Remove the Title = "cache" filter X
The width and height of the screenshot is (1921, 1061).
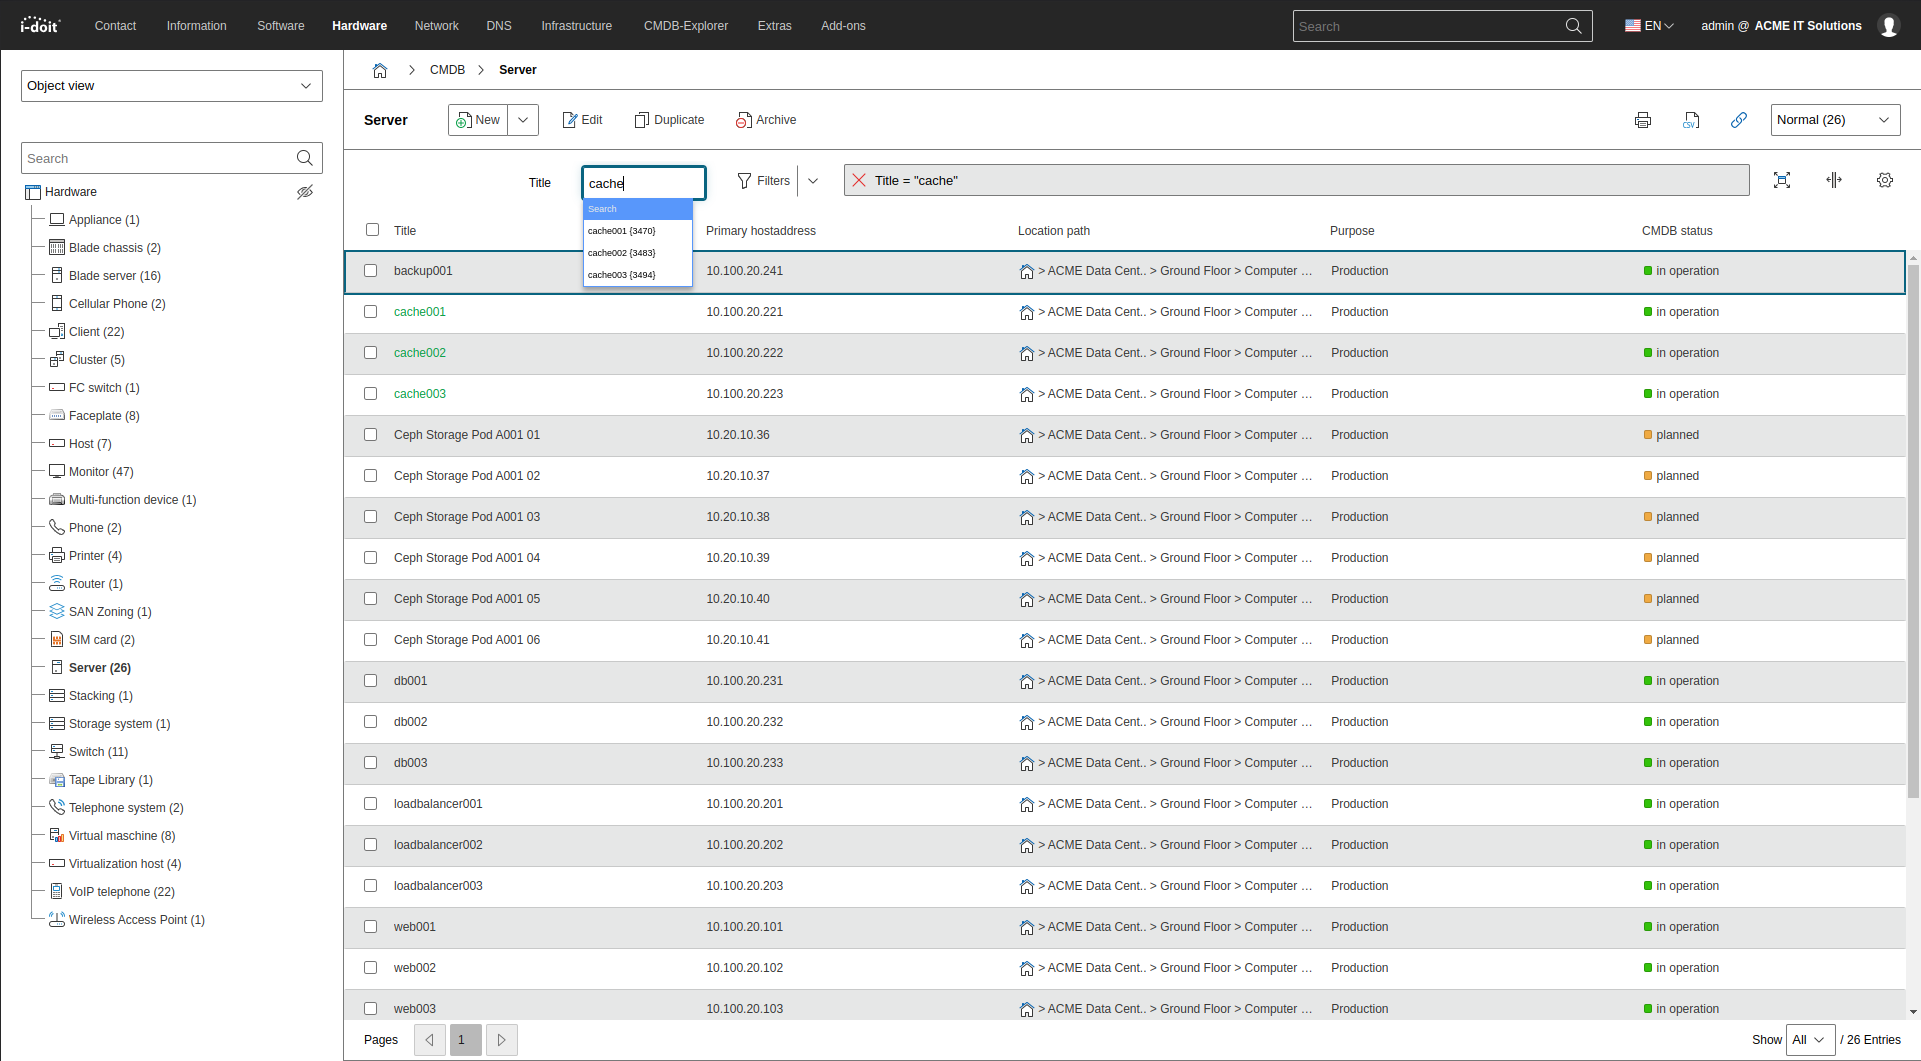pos(859,180)
